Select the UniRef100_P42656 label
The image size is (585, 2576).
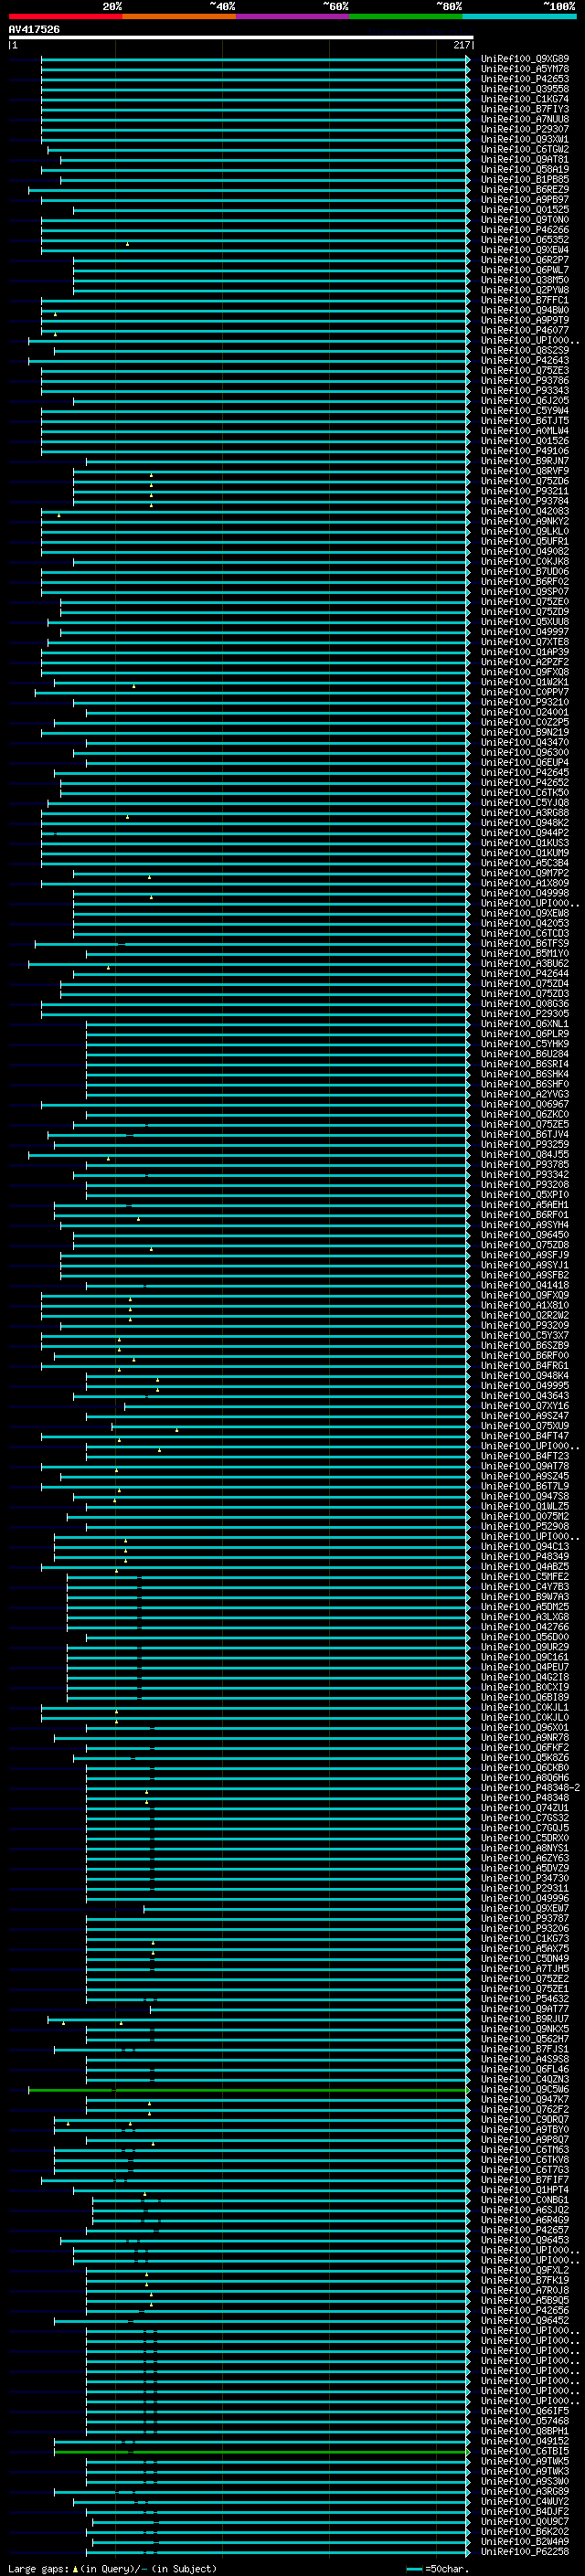[525, 2311]
